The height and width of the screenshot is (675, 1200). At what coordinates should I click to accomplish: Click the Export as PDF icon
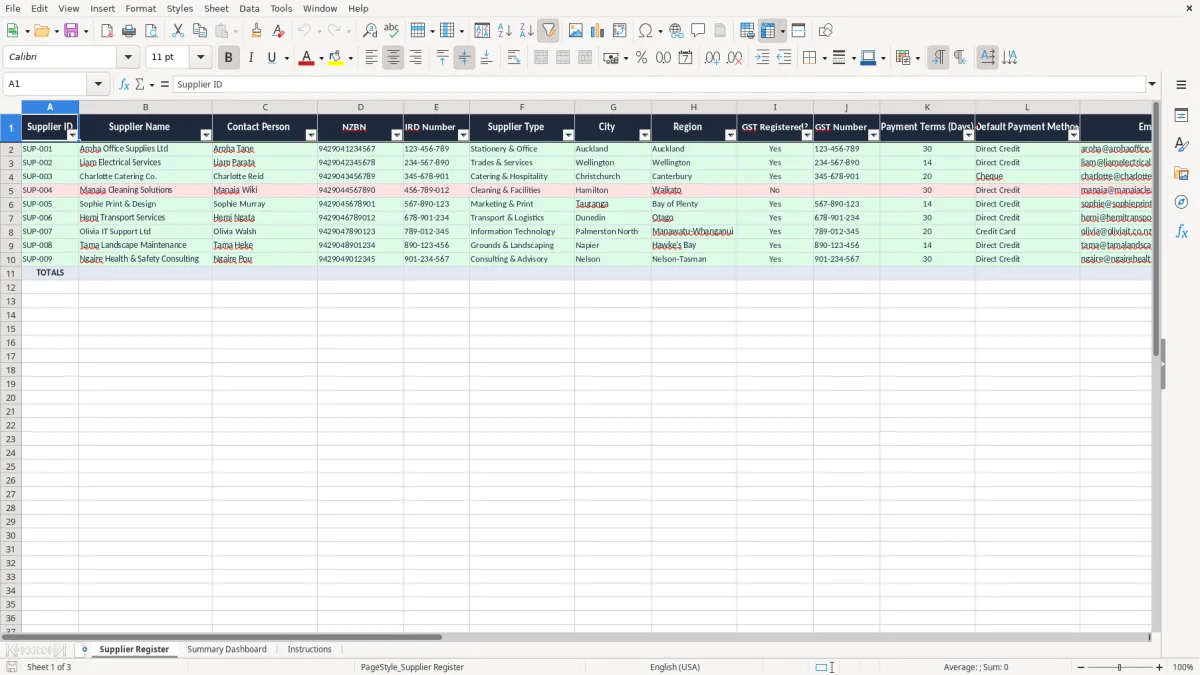click(x=107, y=31)
